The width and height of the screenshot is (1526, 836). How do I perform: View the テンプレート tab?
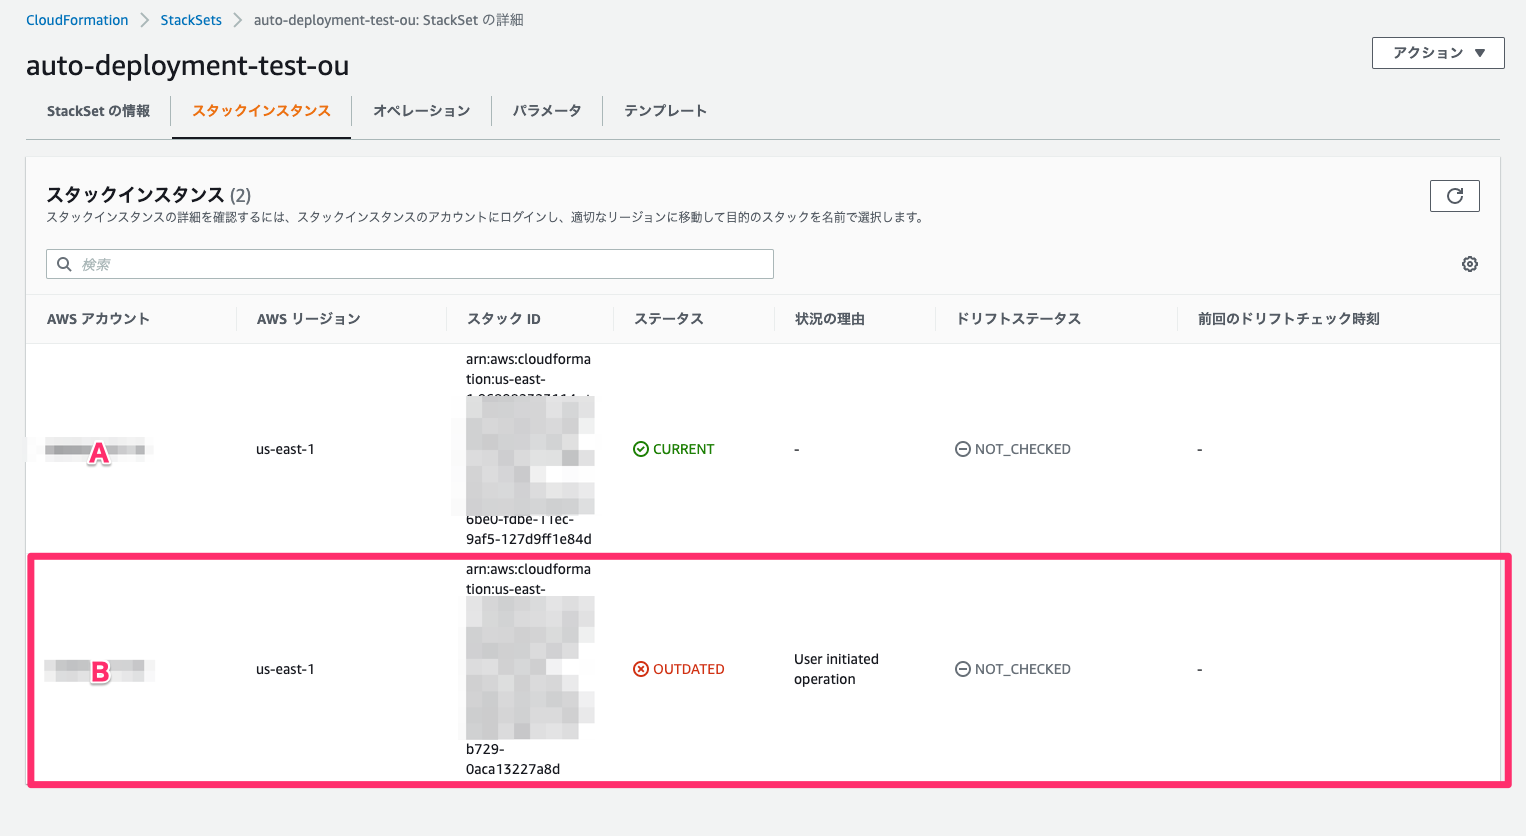coord(664,112)
